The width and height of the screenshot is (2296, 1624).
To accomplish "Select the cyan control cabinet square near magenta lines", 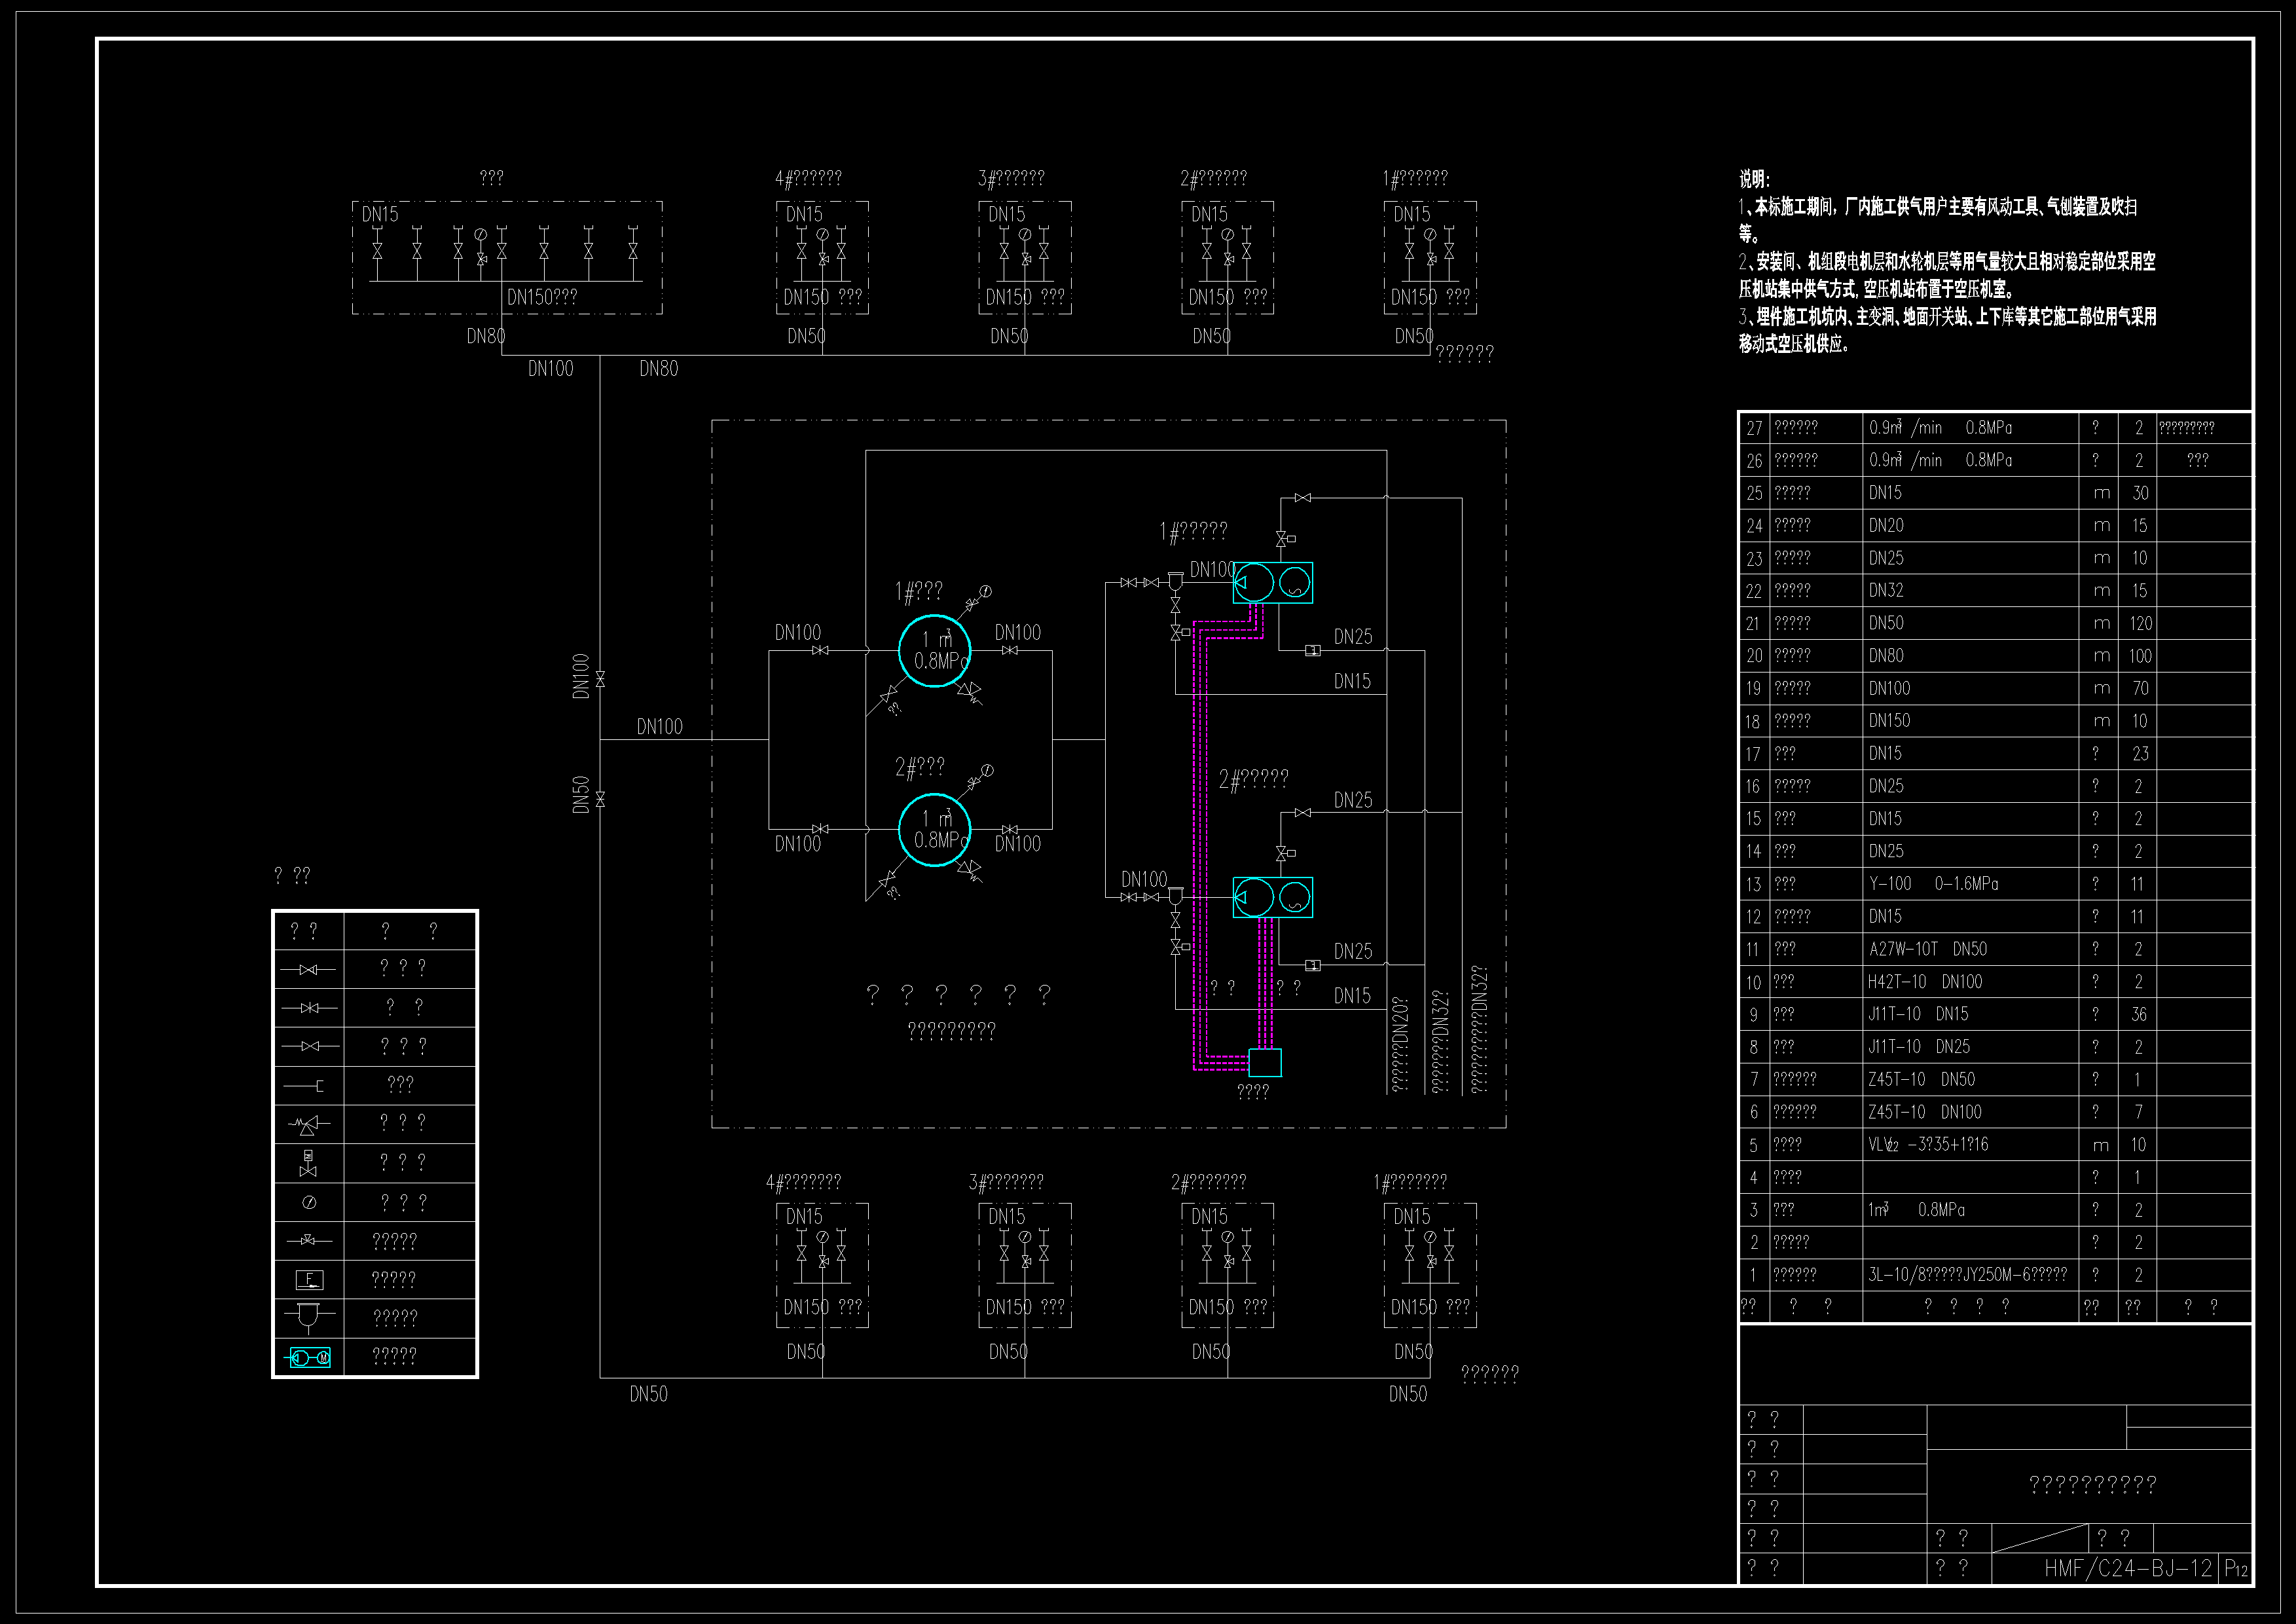I will click(x=1265, y=1062).
